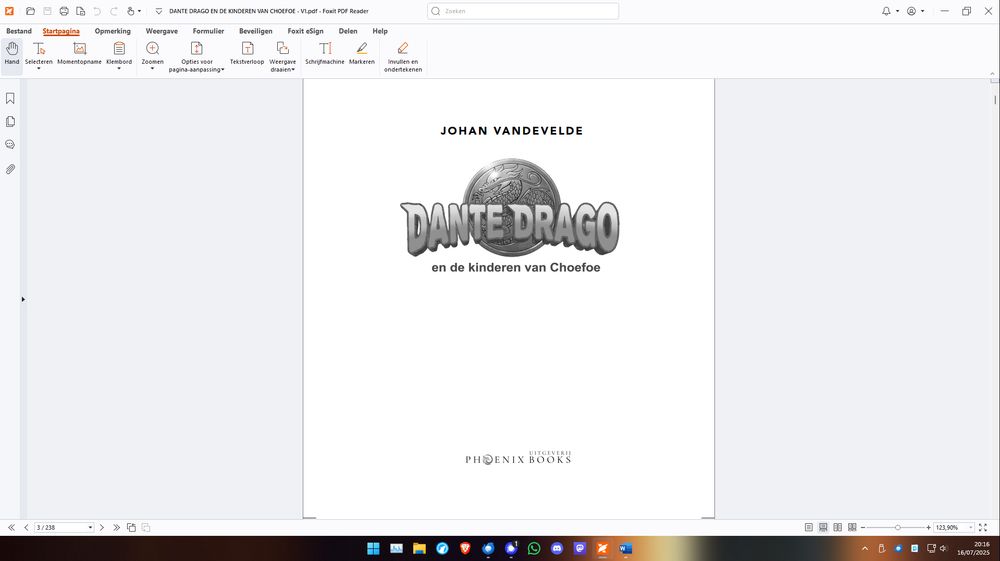Switch to the Delen tab
Screen dimensions: 1000x561
click(x=348, y=31)
